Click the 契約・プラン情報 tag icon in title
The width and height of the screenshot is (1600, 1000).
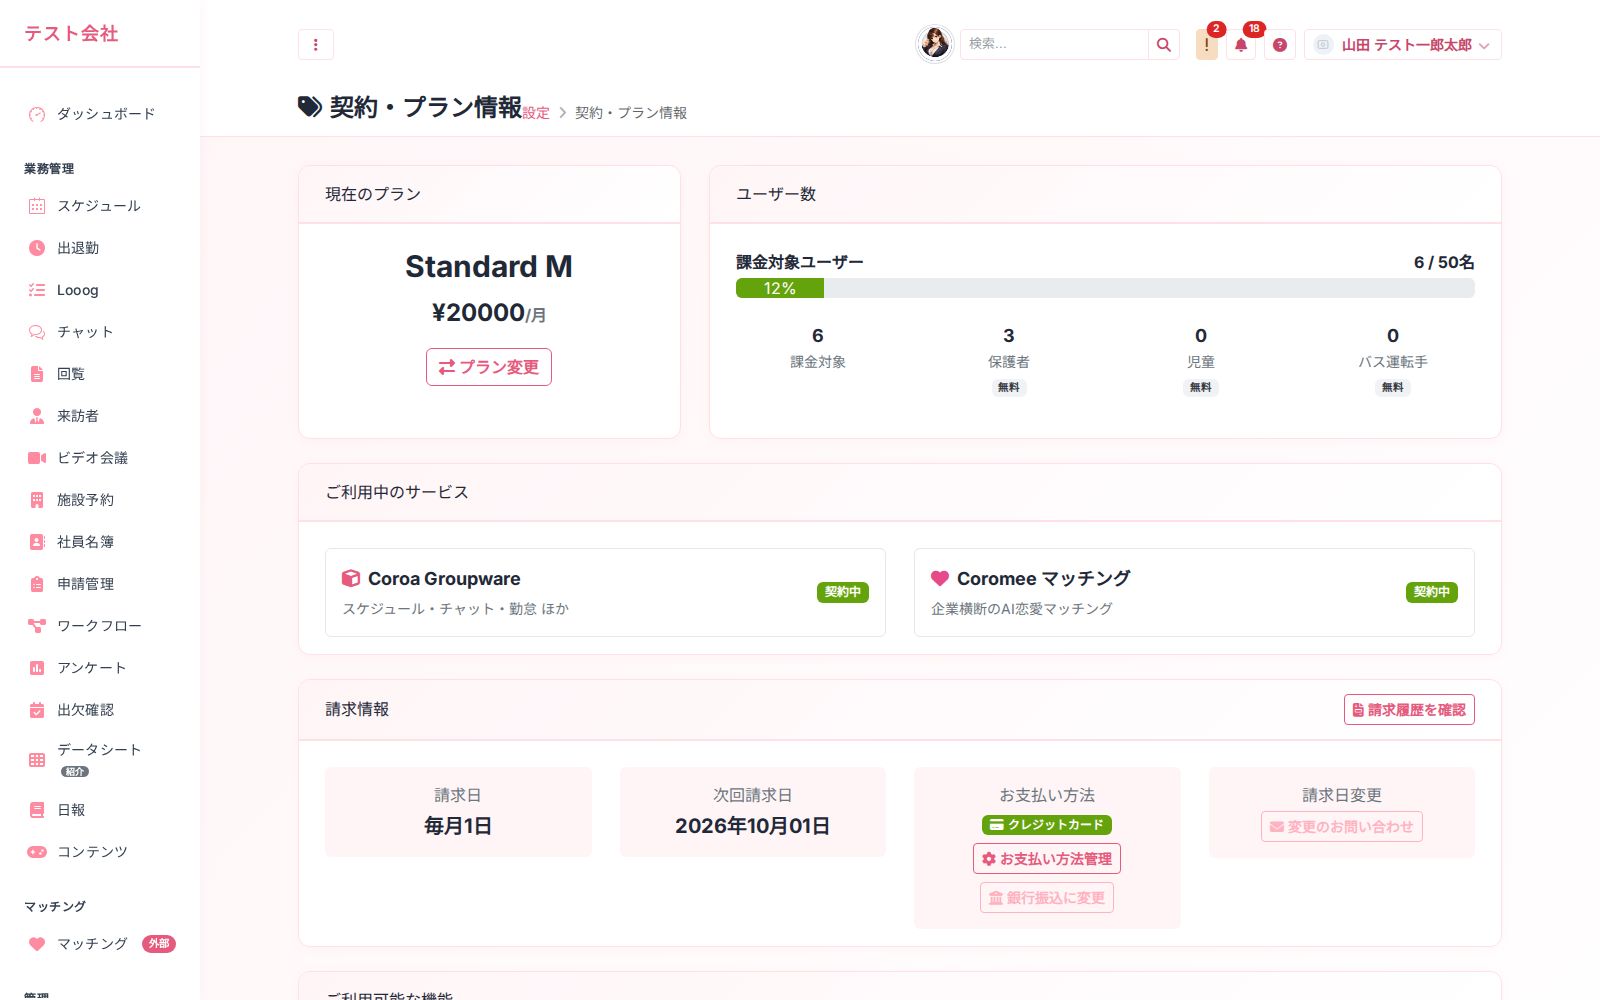point(310,107)
